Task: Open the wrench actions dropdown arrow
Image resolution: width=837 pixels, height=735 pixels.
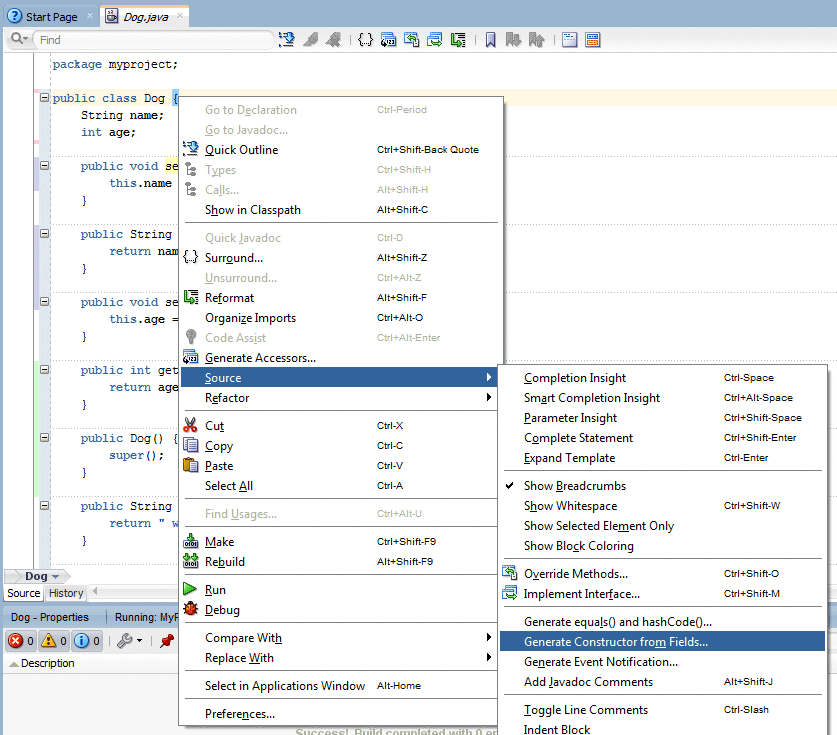Action: click(x=139, y=641)
